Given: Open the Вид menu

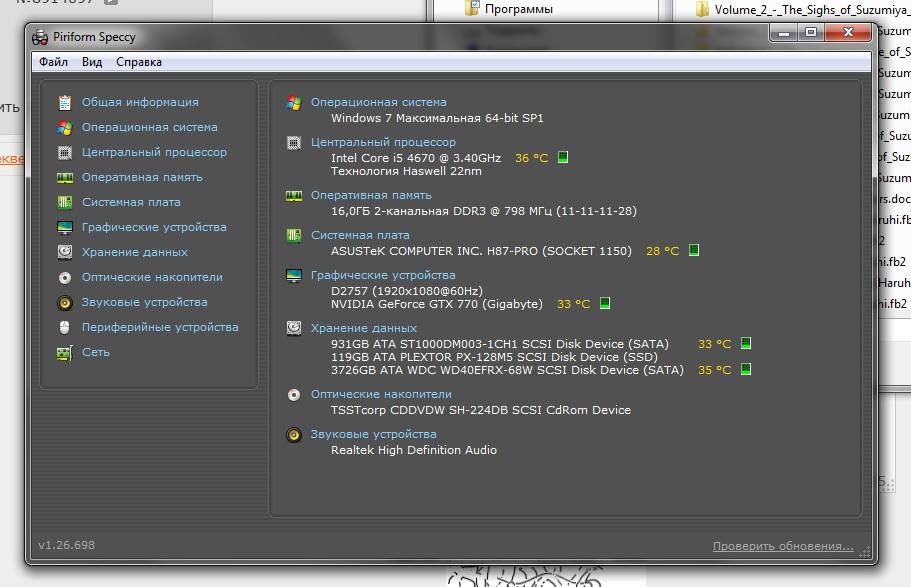Looking at the screenshot, I should [x=92, y=62].
